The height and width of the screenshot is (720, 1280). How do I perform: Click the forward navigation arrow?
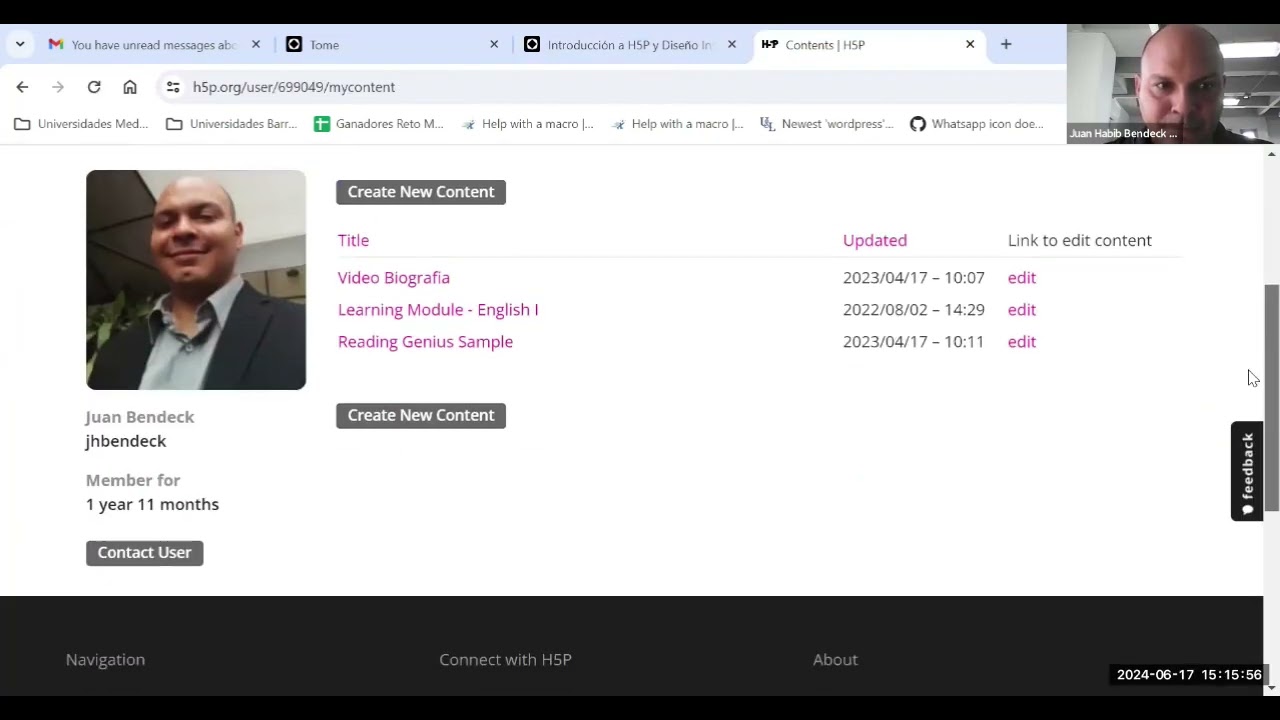[58, 87]
